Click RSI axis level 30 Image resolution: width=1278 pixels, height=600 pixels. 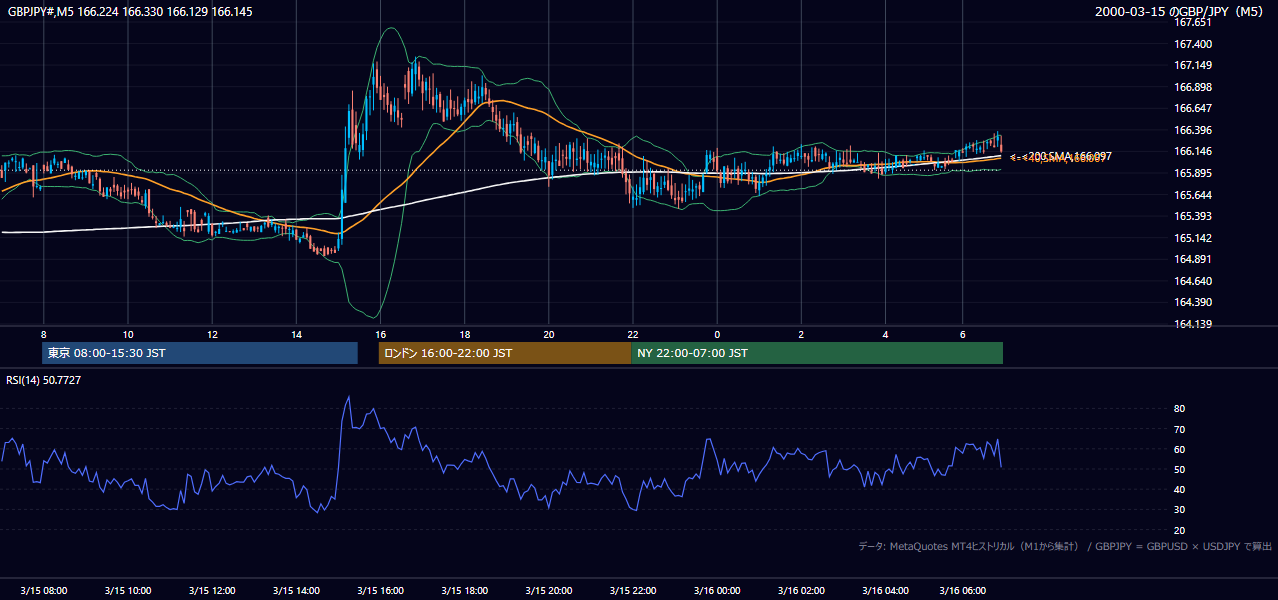[x=1180, y=510]
